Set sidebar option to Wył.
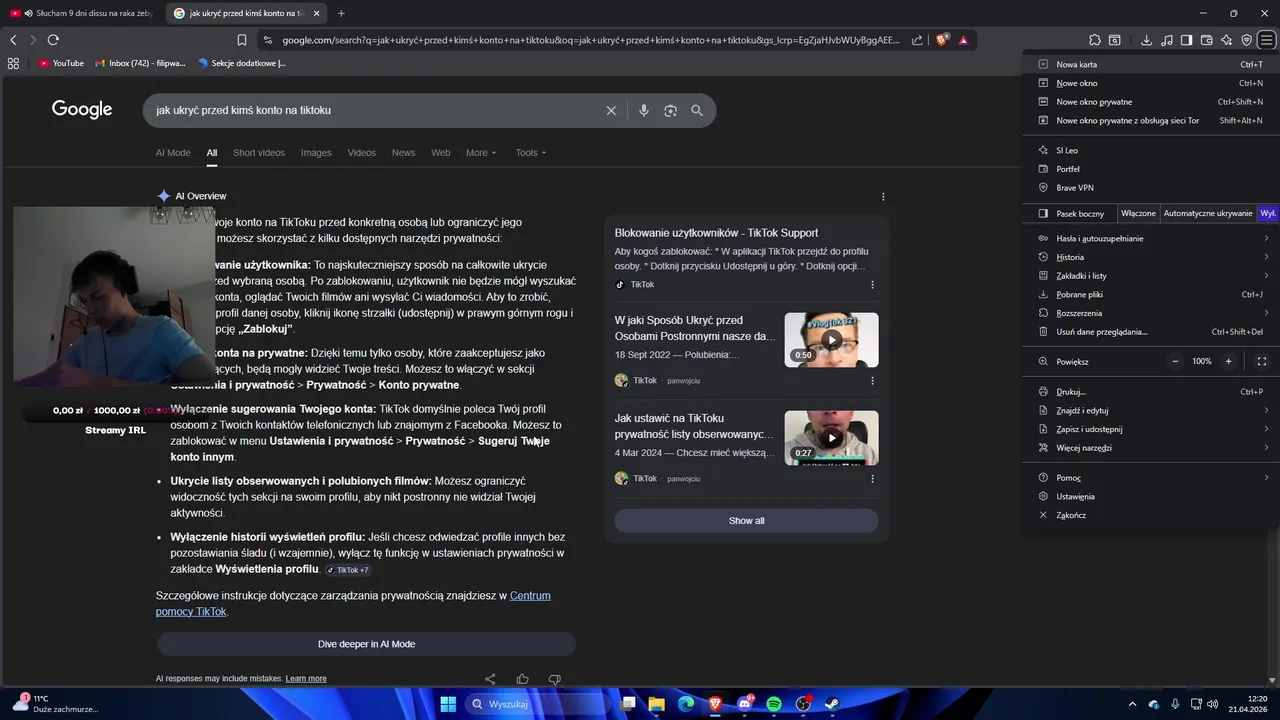 pos(1268,213)
